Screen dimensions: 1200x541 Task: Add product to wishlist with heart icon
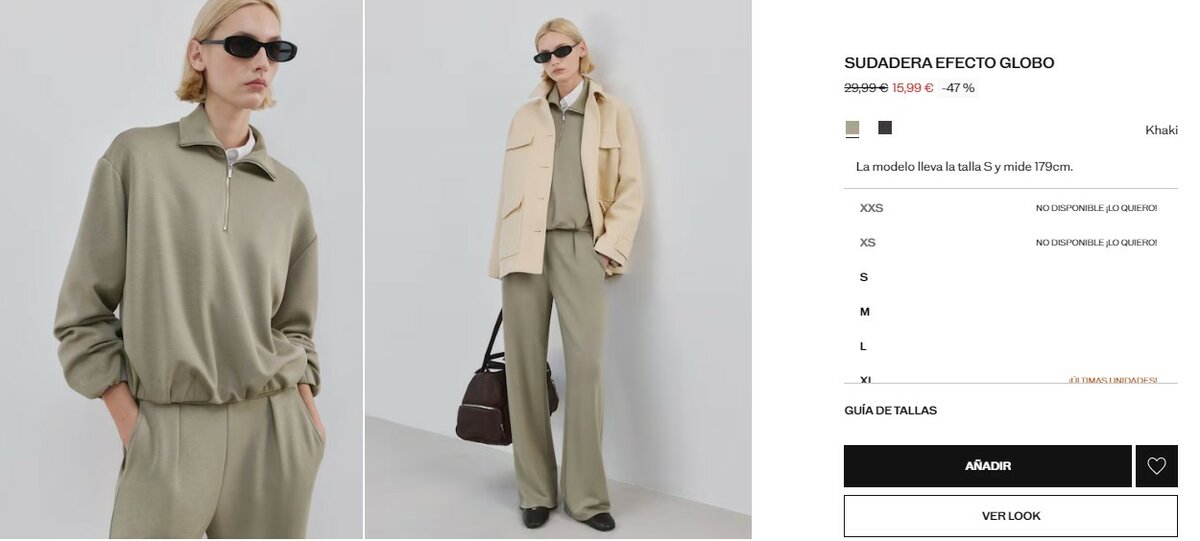pyautogui.click(x=1156, y=466)
